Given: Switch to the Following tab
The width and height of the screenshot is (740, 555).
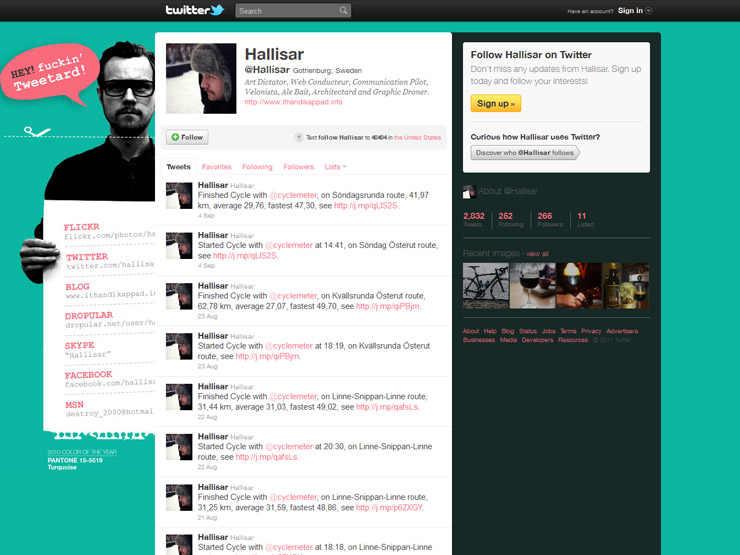Looking at the screenshot, I should pyautogui.click(x=257, y=167).
